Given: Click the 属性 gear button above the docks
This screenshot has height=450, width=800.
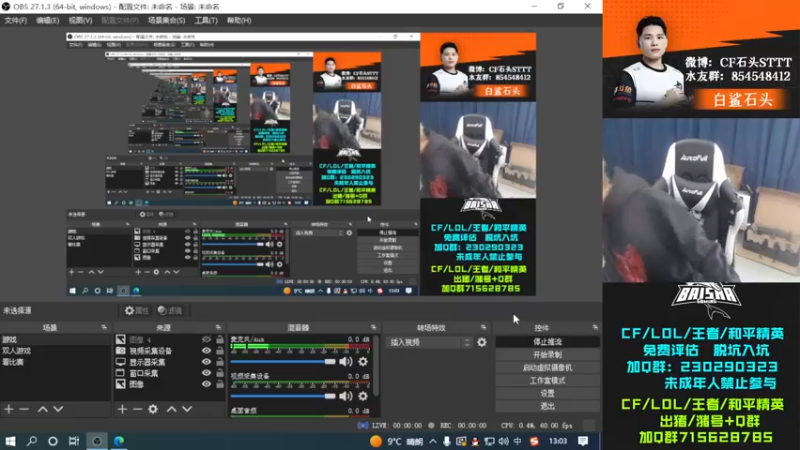Looking at the screenshot, I should point(137,310).
